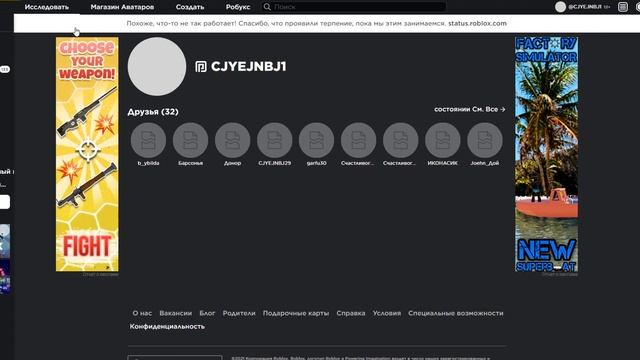Open friend ИКОНАСИК's avatar
Screen dimensions: 640x360
442,140
